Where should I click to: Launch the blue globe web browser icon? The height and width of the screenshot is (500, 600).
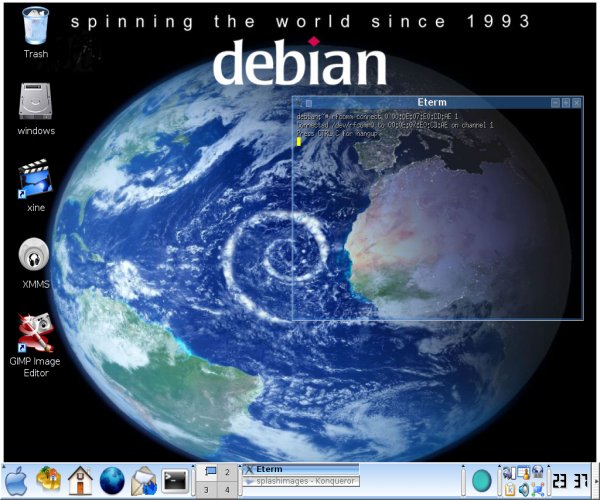(112, 481)
